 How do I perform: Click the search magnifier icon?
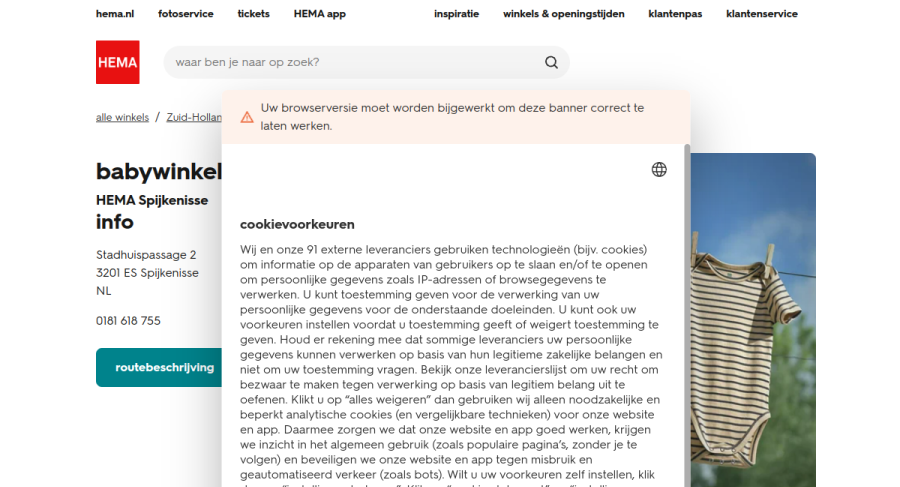[x=551, y=62]
